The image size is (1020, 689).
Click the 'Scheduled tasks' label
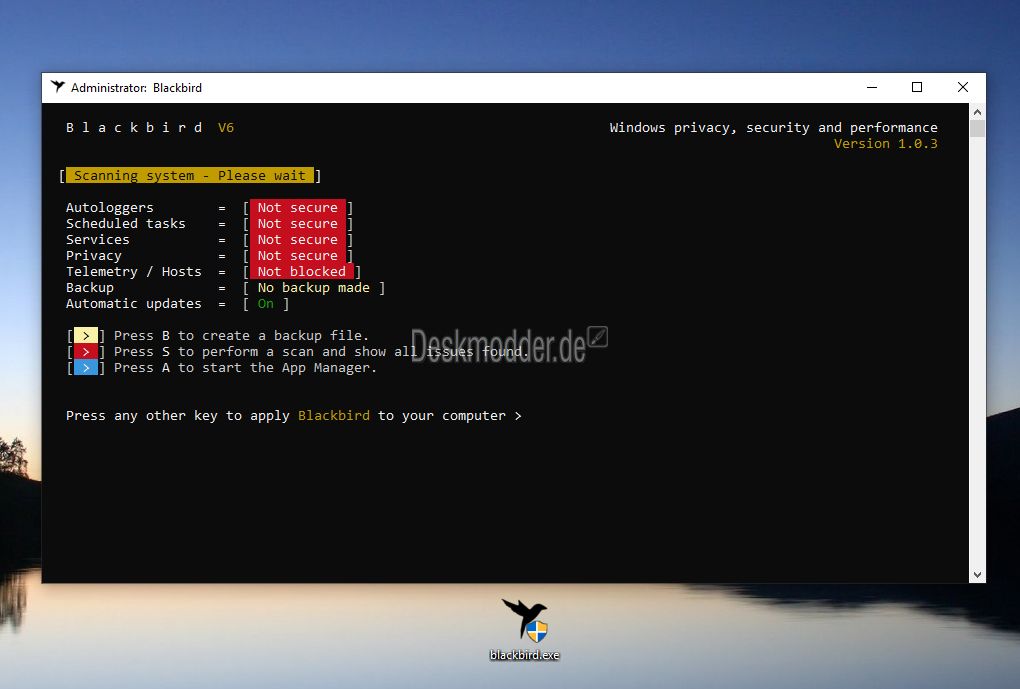[126, 224]
